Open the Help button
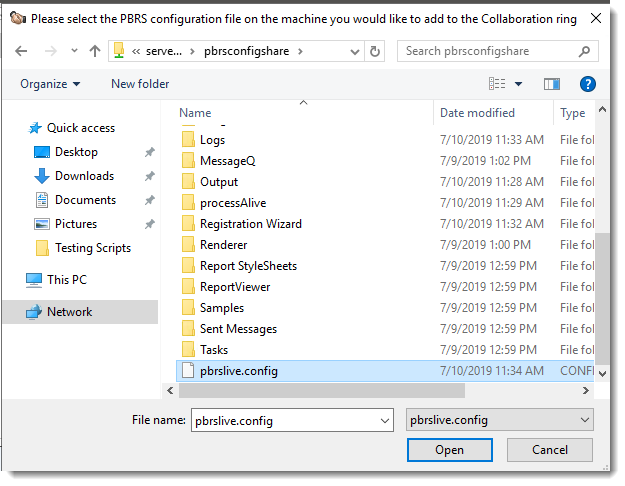 point(588,84)
